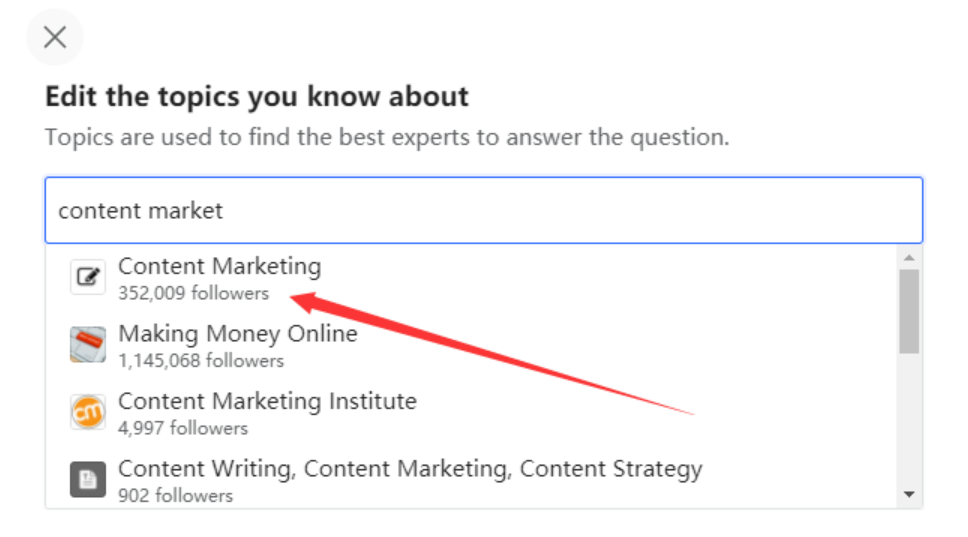Viewport: 968px width, 537px height.
Task: Click the 902 followers text
Action: click(176, 495)
